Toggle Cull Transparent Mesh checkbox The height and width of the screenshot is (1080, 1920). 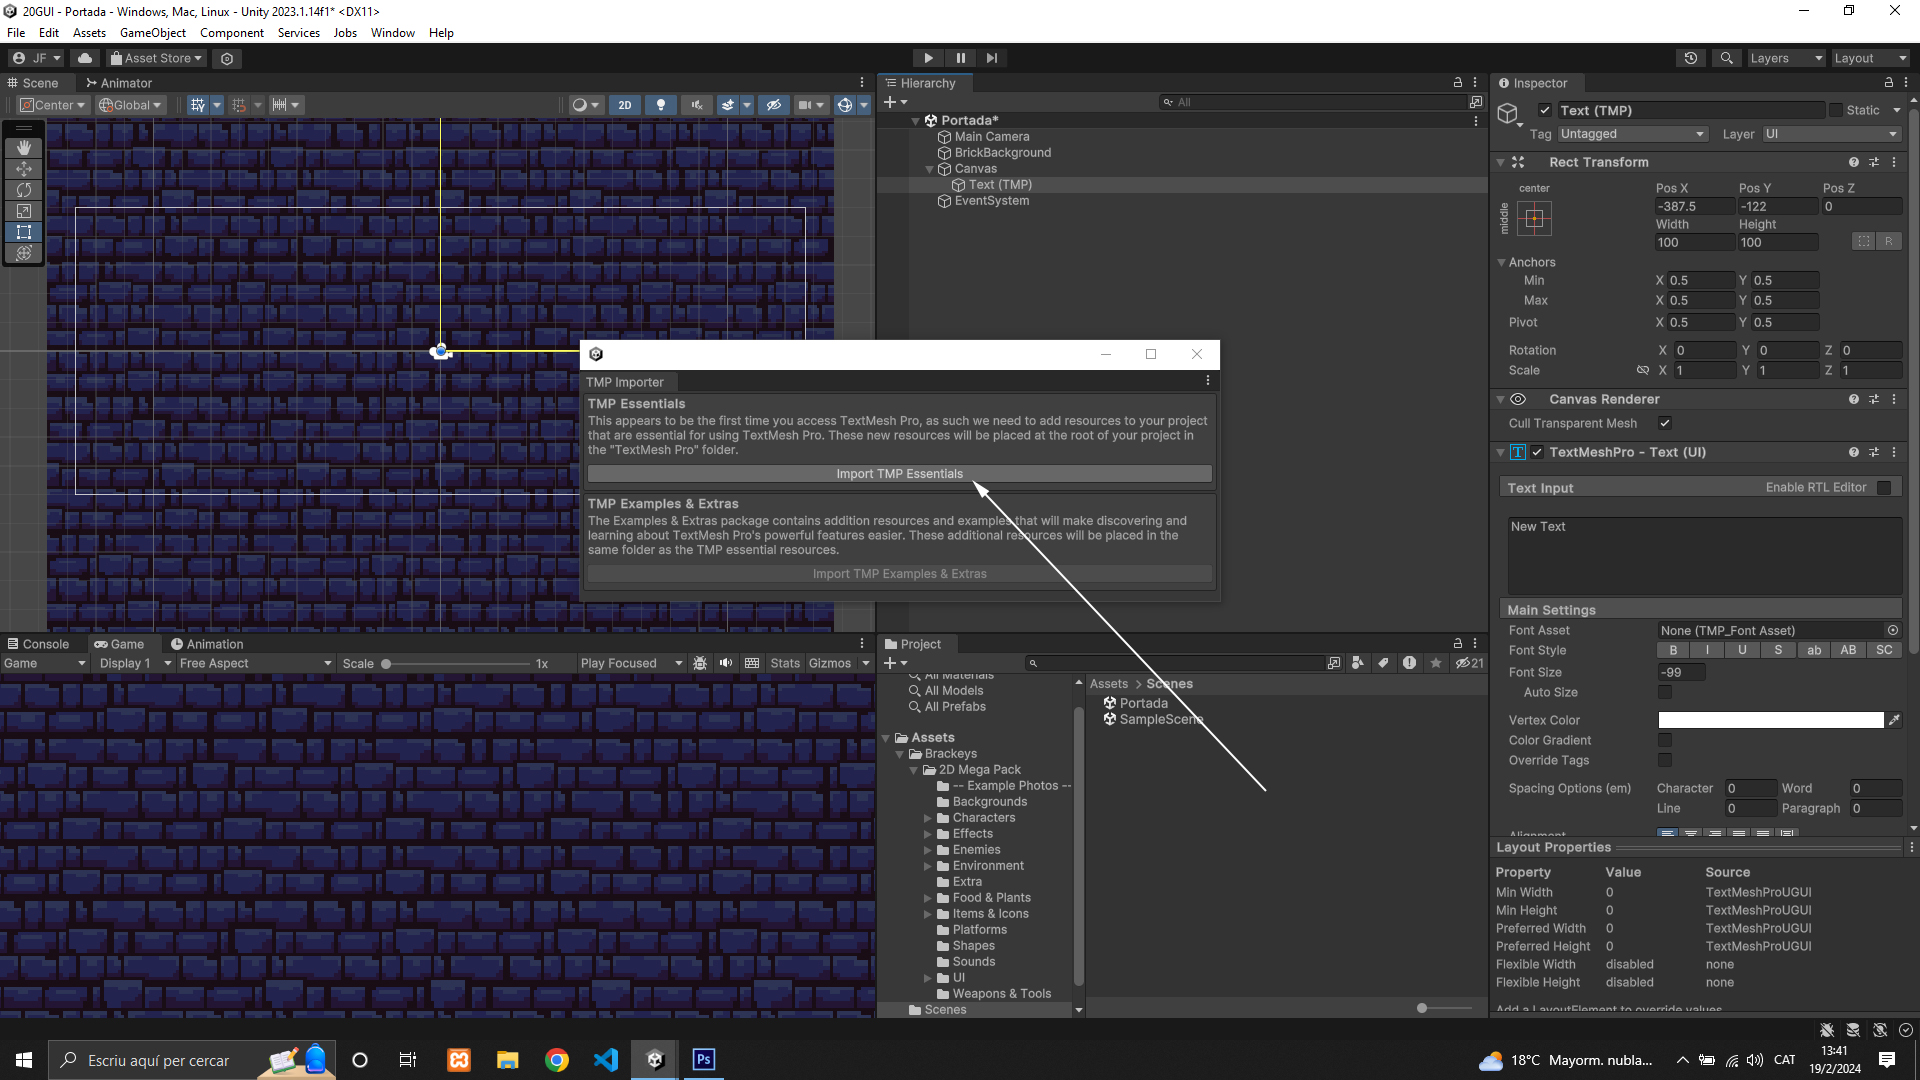coord(1665,423)
